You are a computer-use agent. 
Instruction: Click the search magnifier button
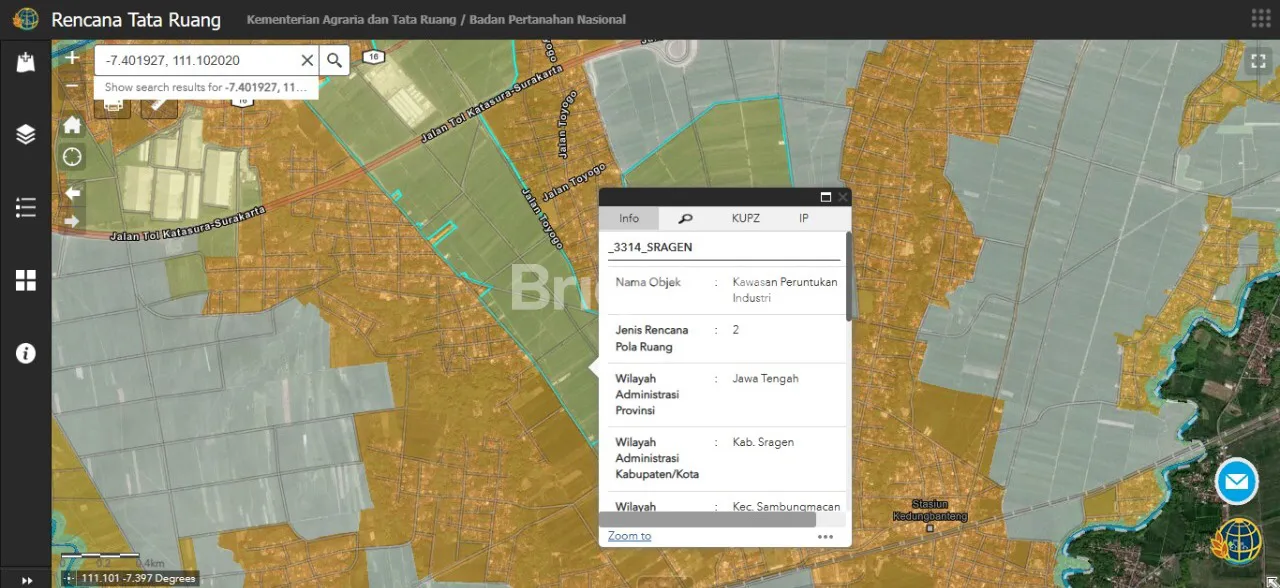334,60
